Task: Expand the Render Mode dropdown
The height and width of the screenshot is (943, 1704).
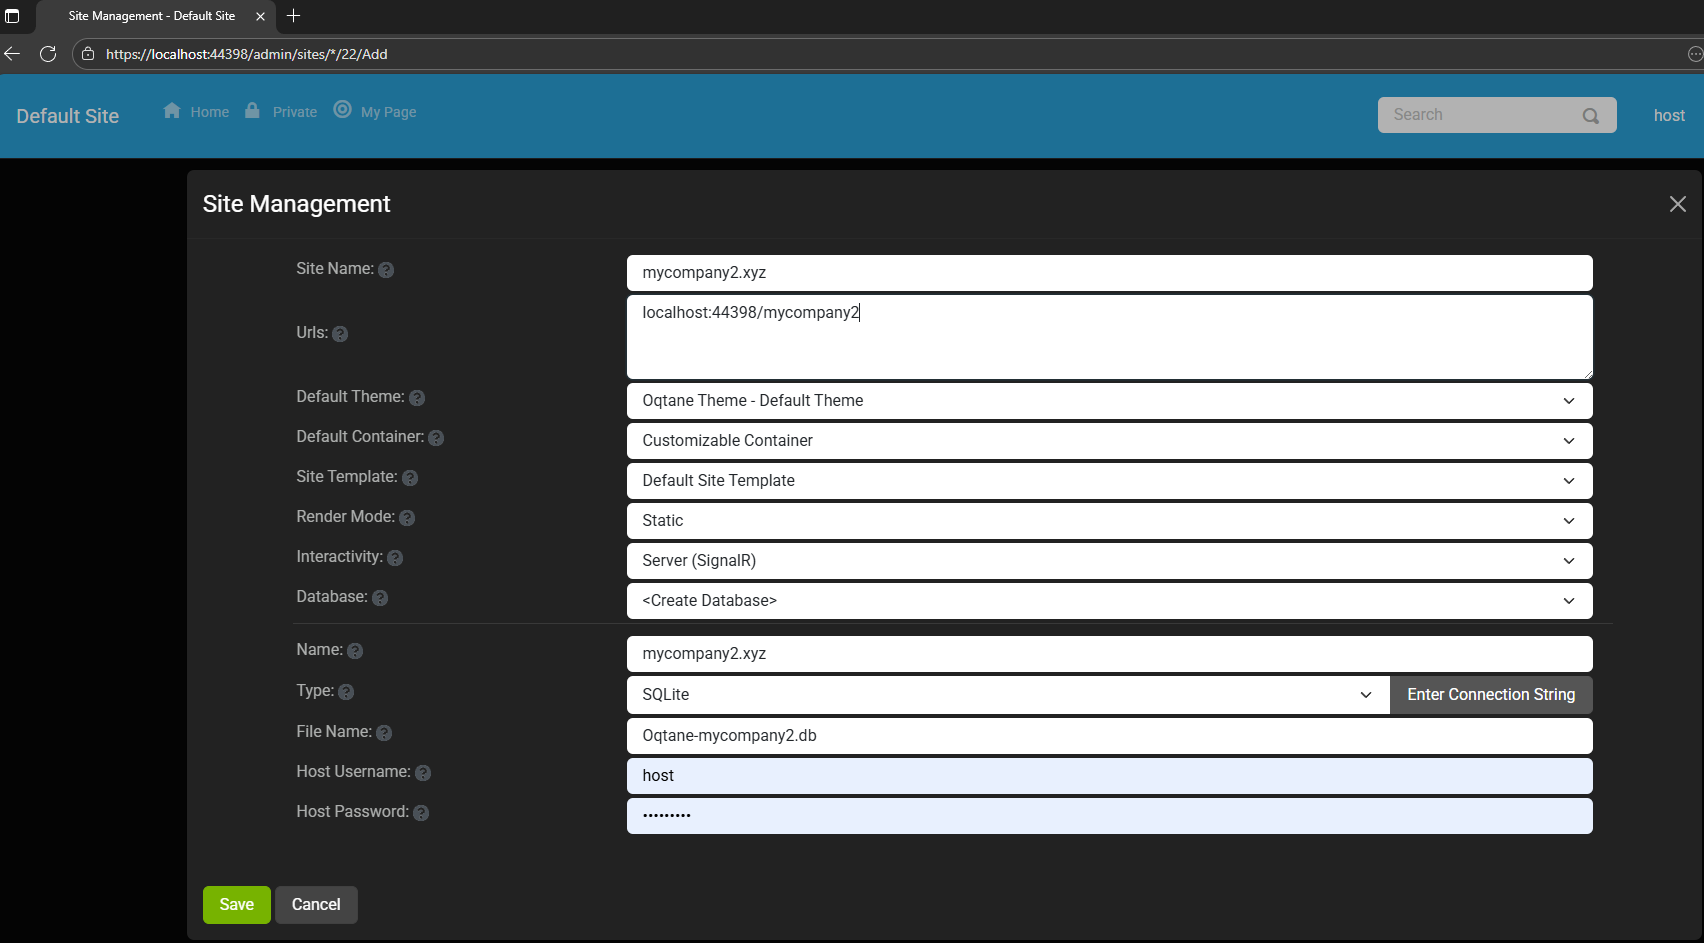Action: (1109, 521)
